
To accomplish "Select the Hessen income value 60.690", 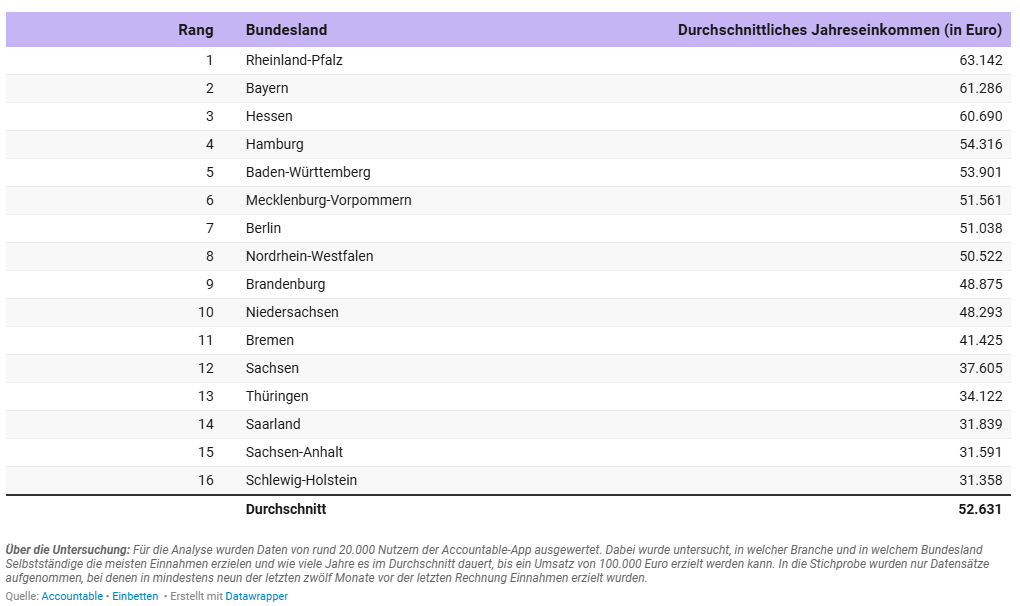I will coord(980,116).
